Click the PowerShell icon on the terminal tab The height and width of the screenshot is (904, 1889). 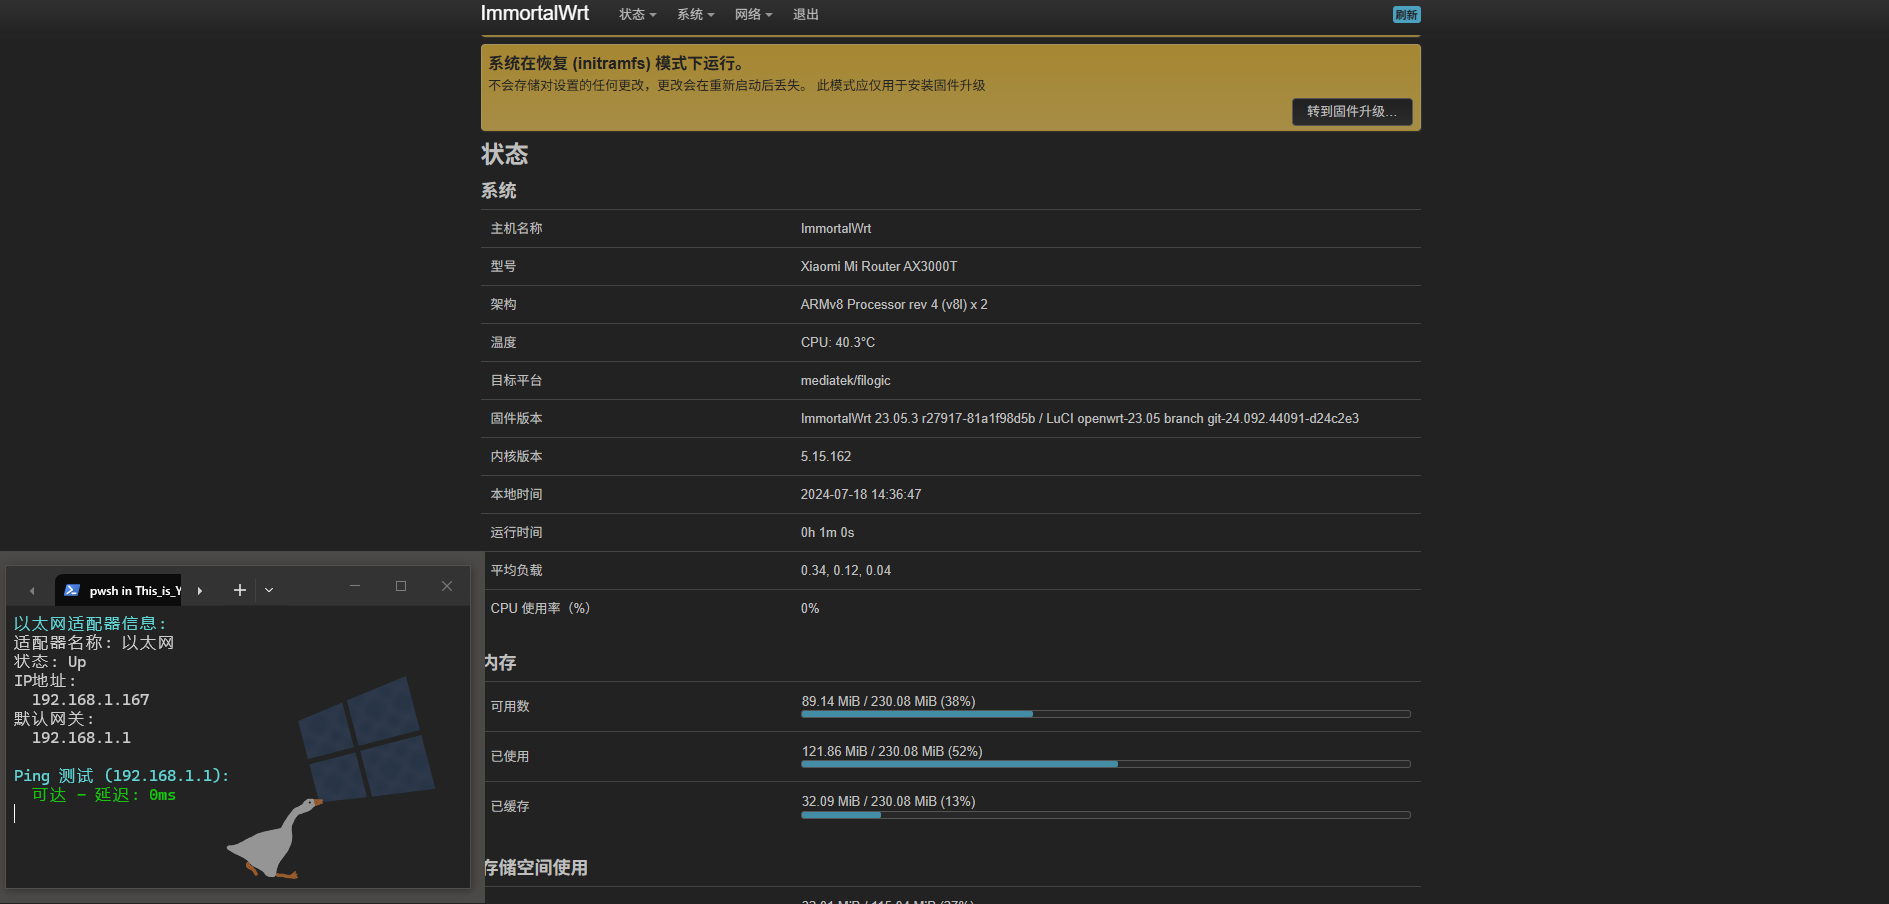tap(72, 590)
